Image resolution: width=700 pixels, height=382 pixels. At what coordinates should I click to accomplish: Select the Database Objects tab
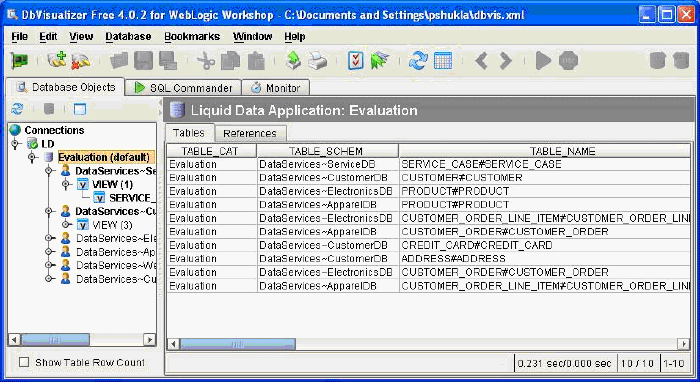click(x=66, y=87)
